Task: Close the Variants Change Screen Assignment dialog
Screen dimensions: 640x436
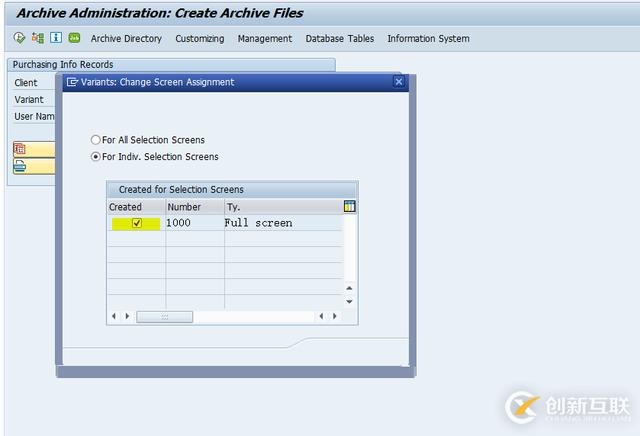Action: pyautogui.click(x=398, y=82)
